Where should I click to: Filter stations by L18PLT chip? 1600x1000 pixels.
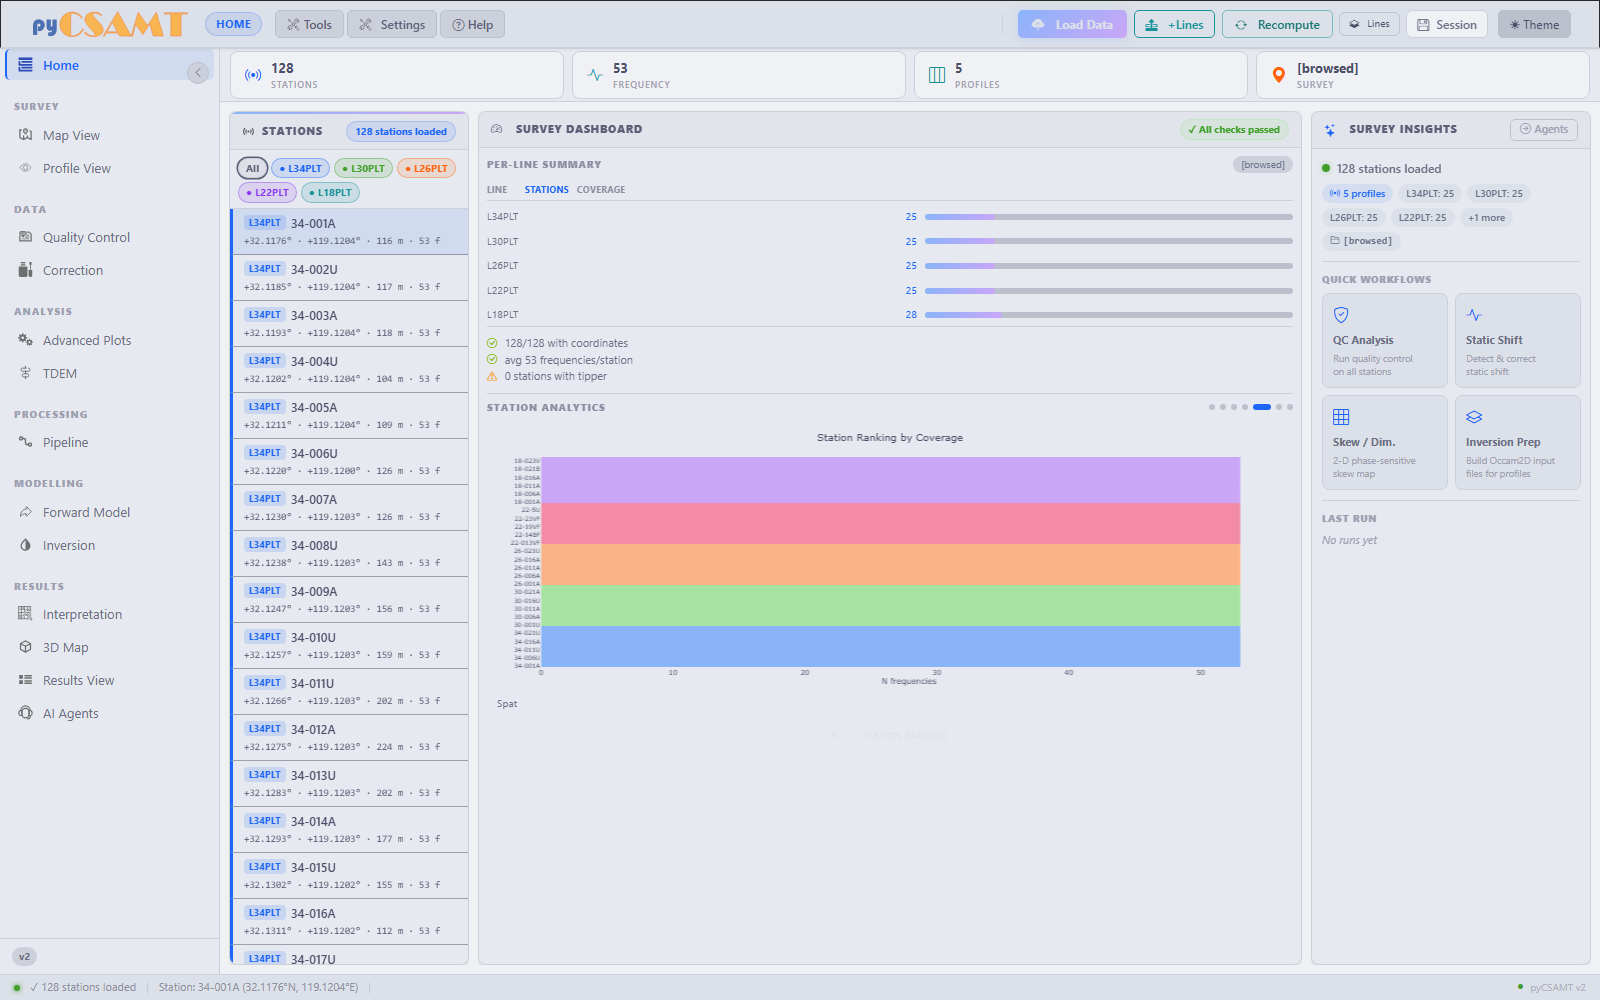(330, 192)
